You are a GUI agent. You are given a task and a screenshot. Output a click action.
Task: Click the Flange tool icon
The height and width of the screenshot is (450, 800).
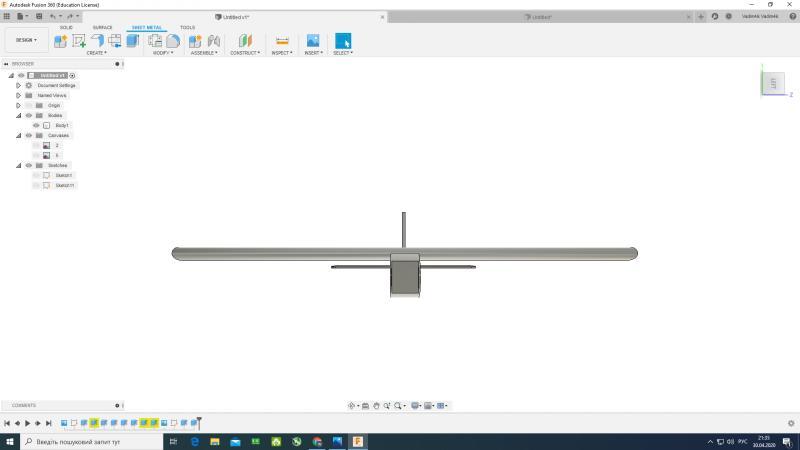[97, 40]
